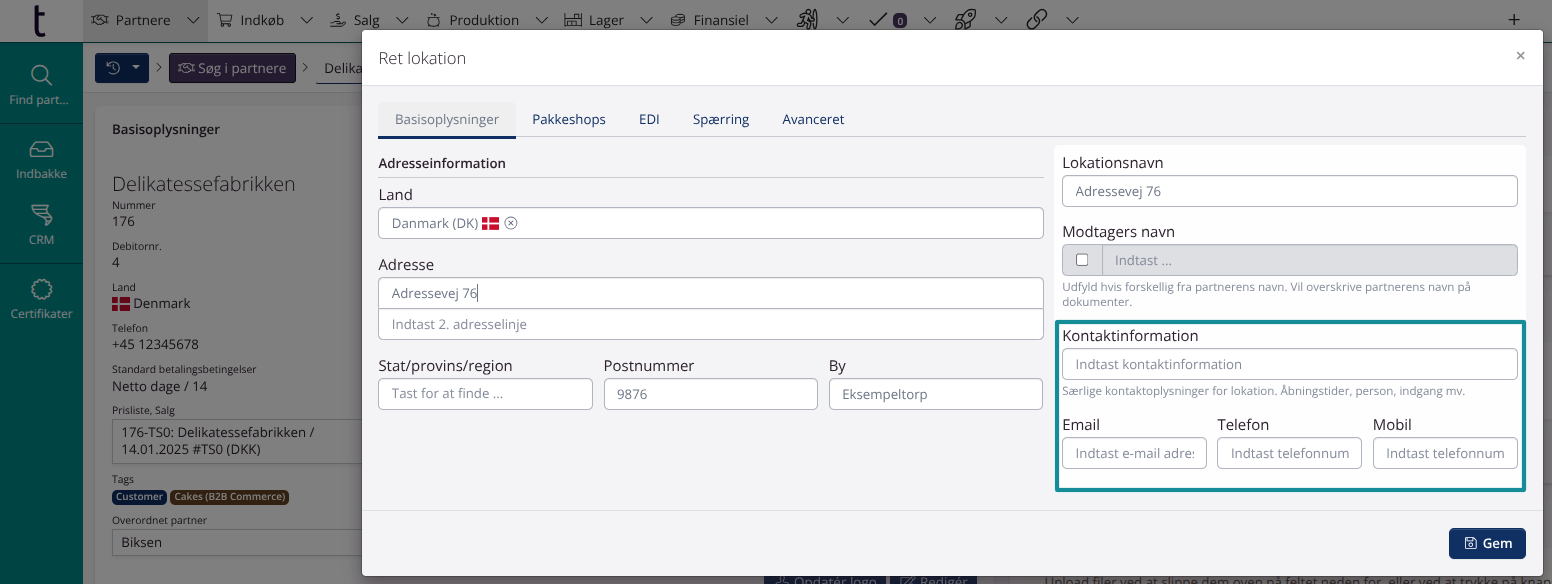Click the chain link icon in top bar
The width and height of the screenshot is (1552, 584).
1037,20
